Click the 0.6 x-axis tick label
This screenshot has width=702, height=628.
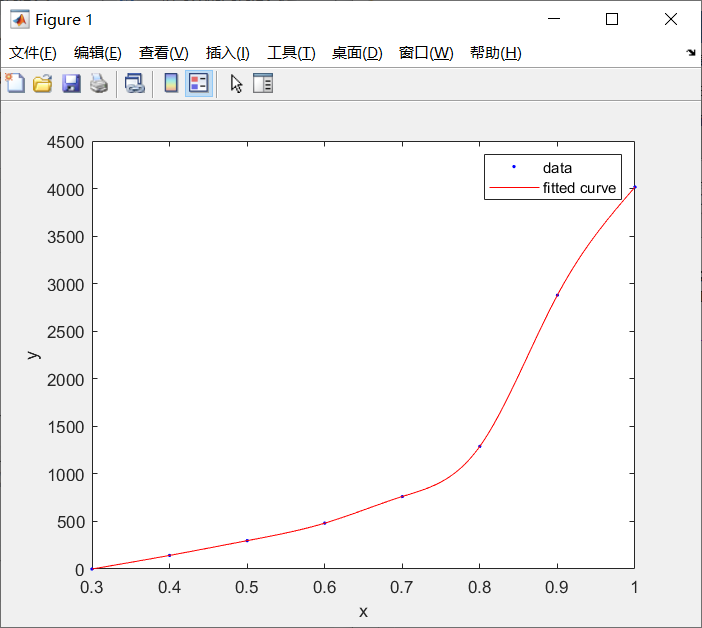click(324, 587)
